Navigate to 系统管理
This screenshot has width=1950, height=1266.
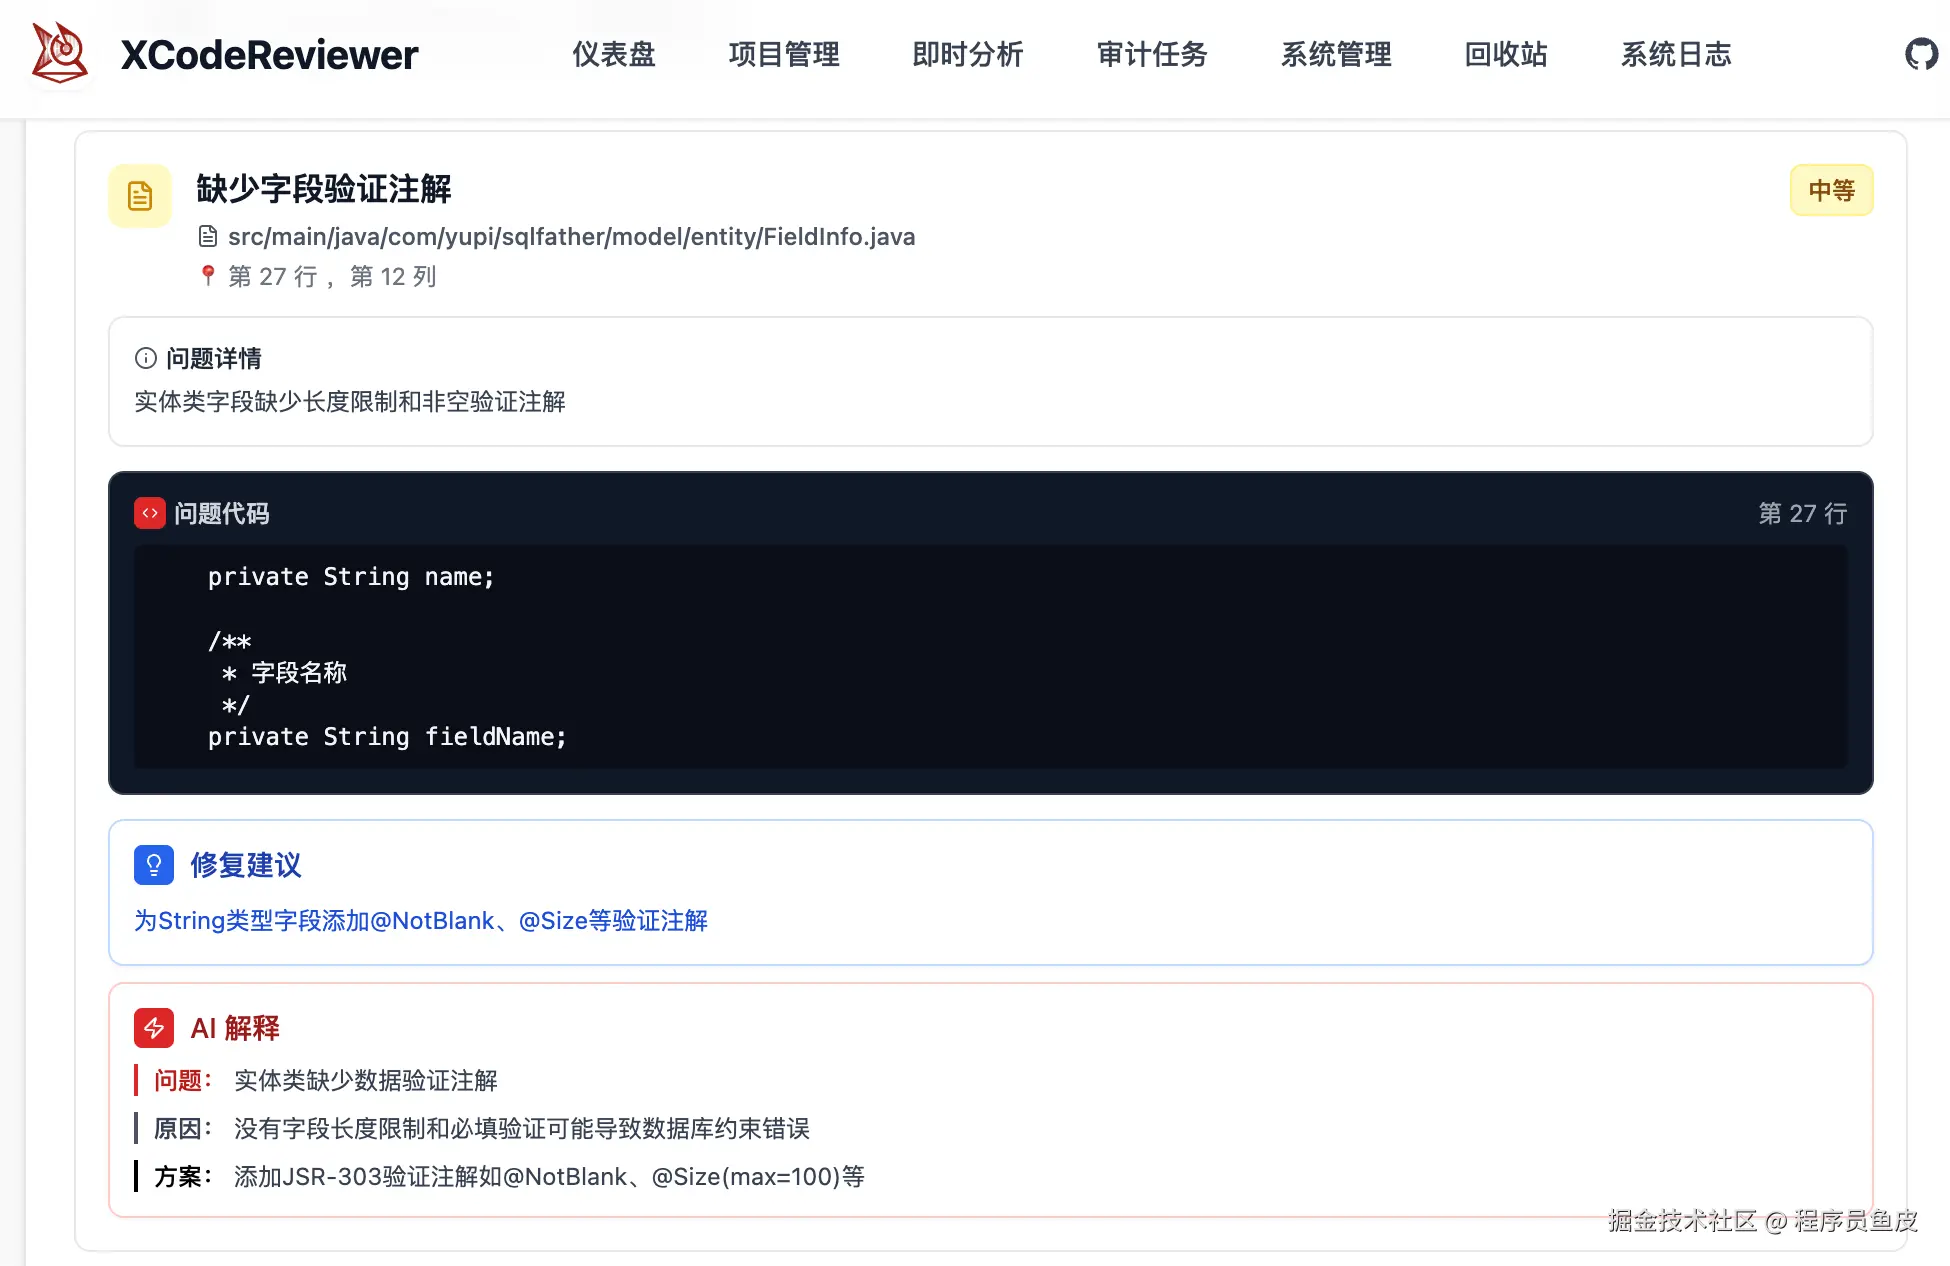1336,54
